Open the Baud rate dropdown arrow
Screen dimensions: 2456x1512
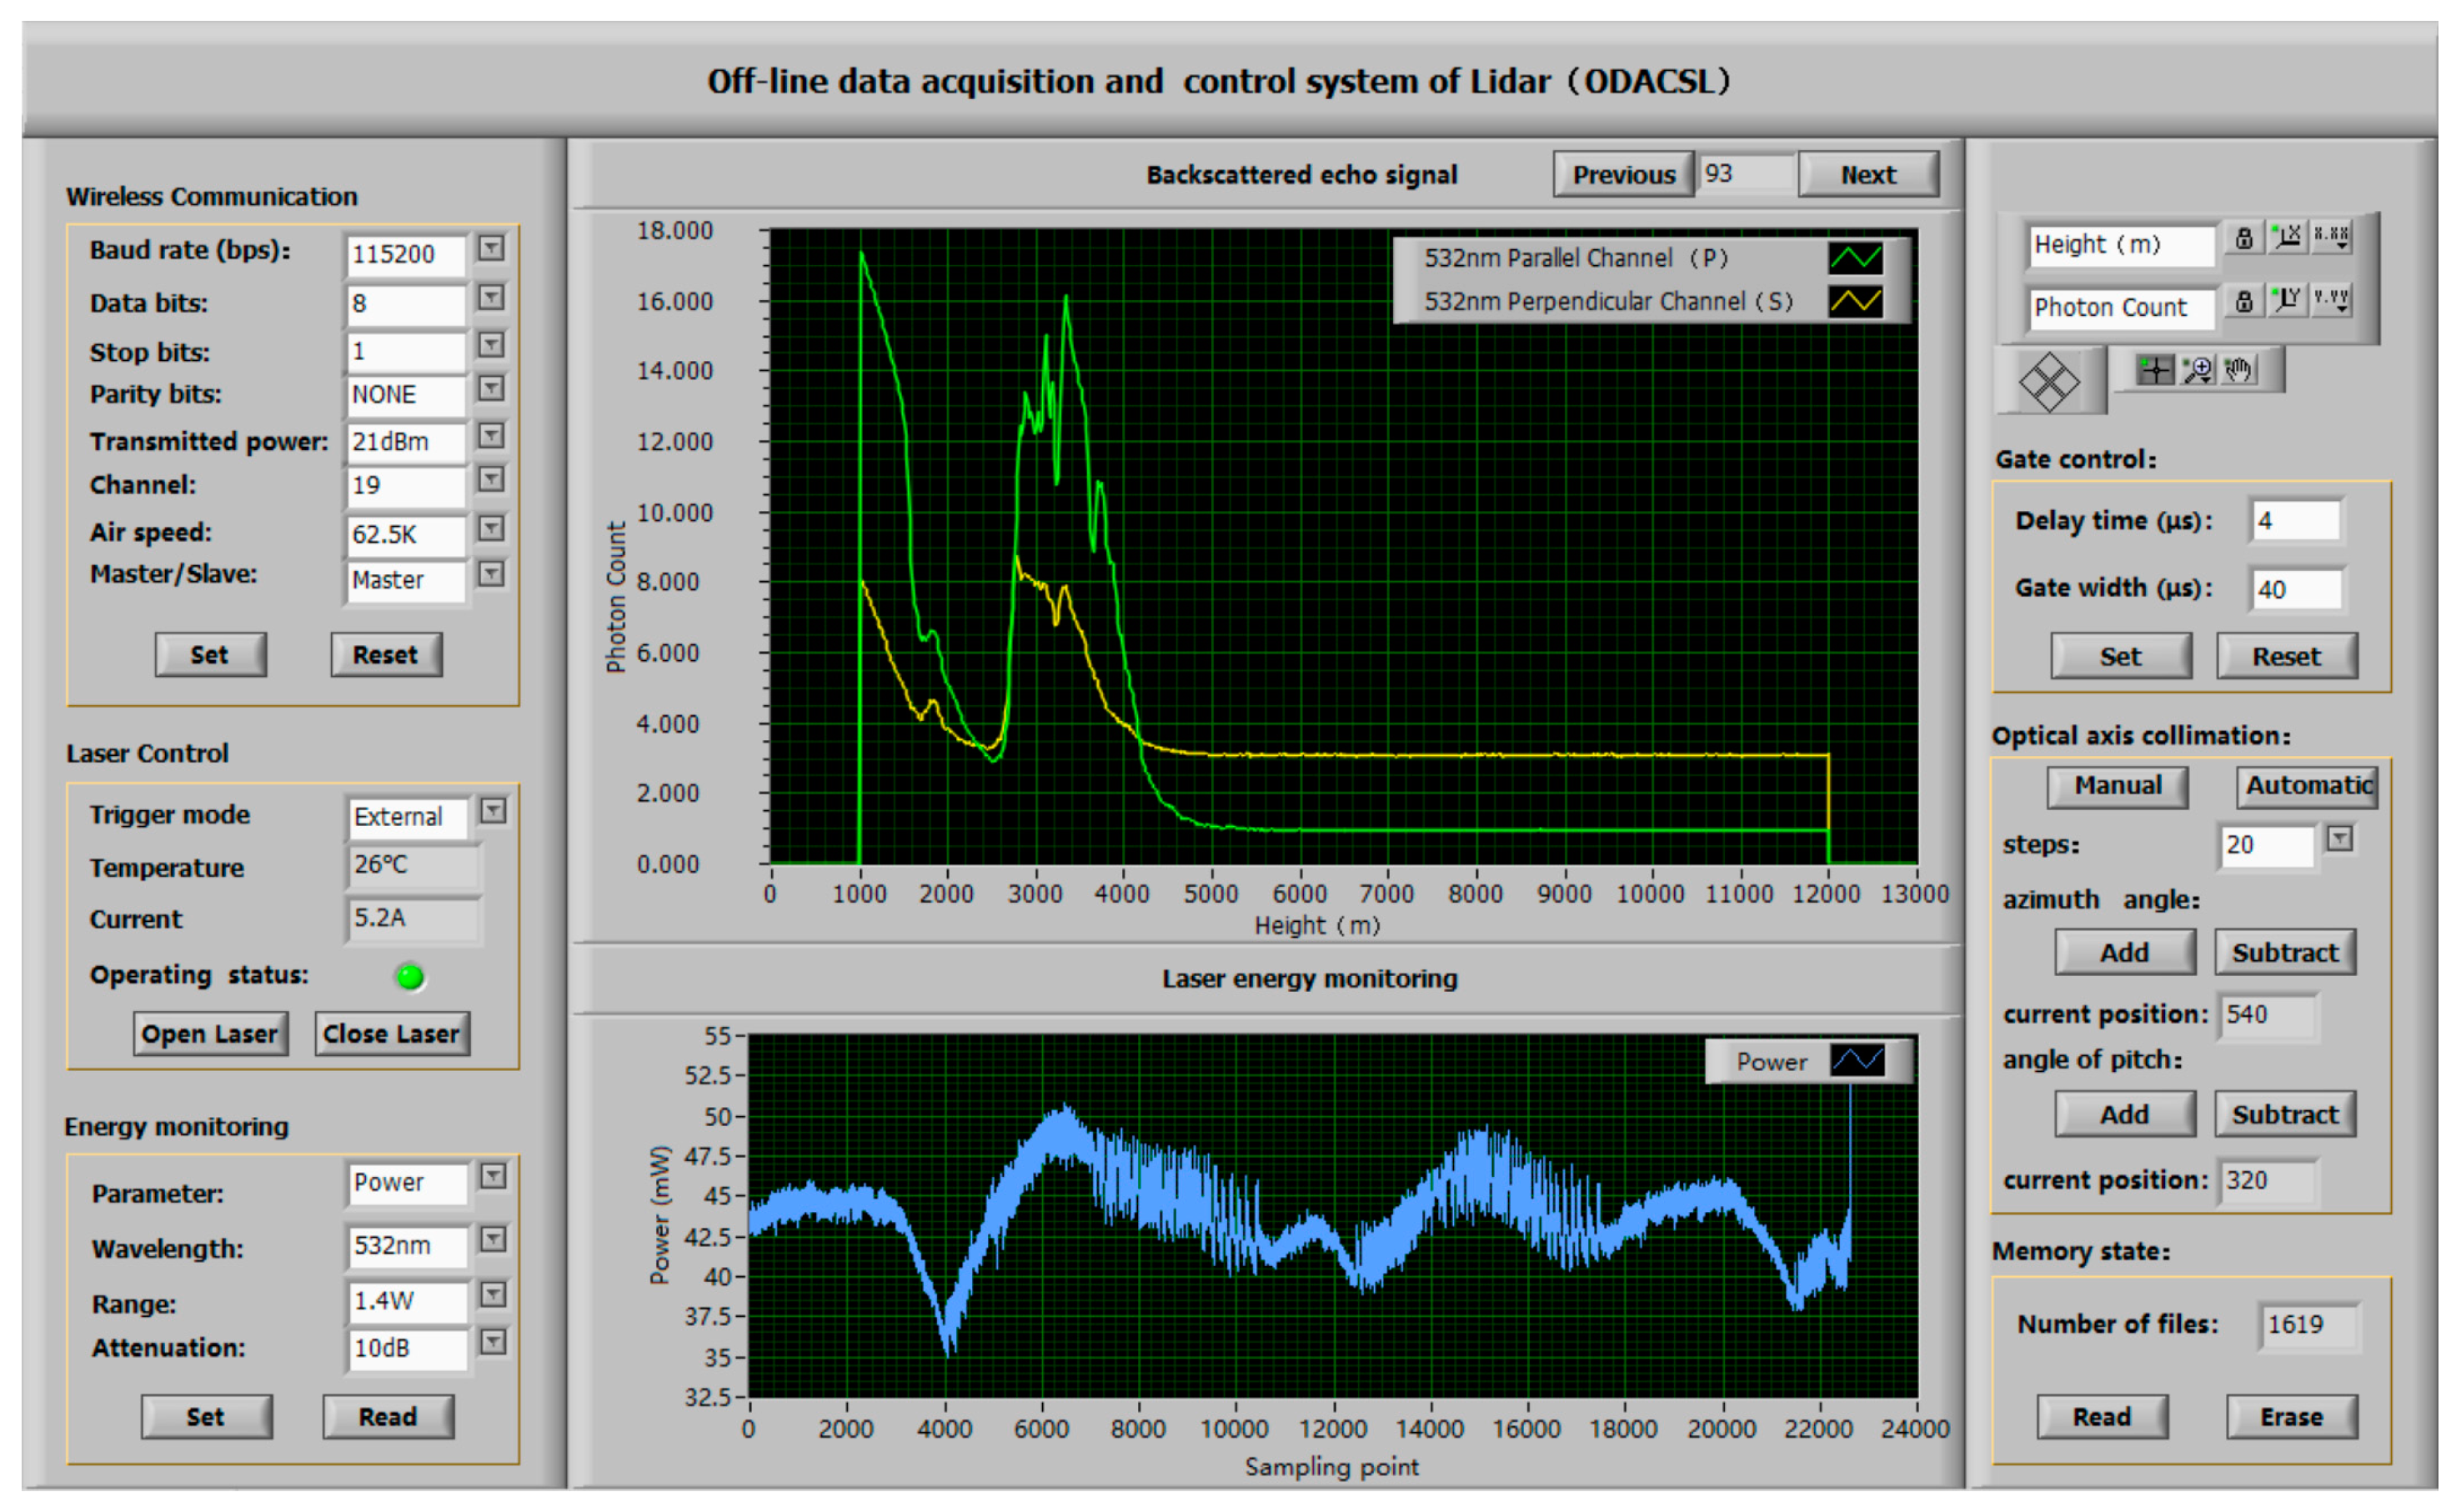point(490,248)
